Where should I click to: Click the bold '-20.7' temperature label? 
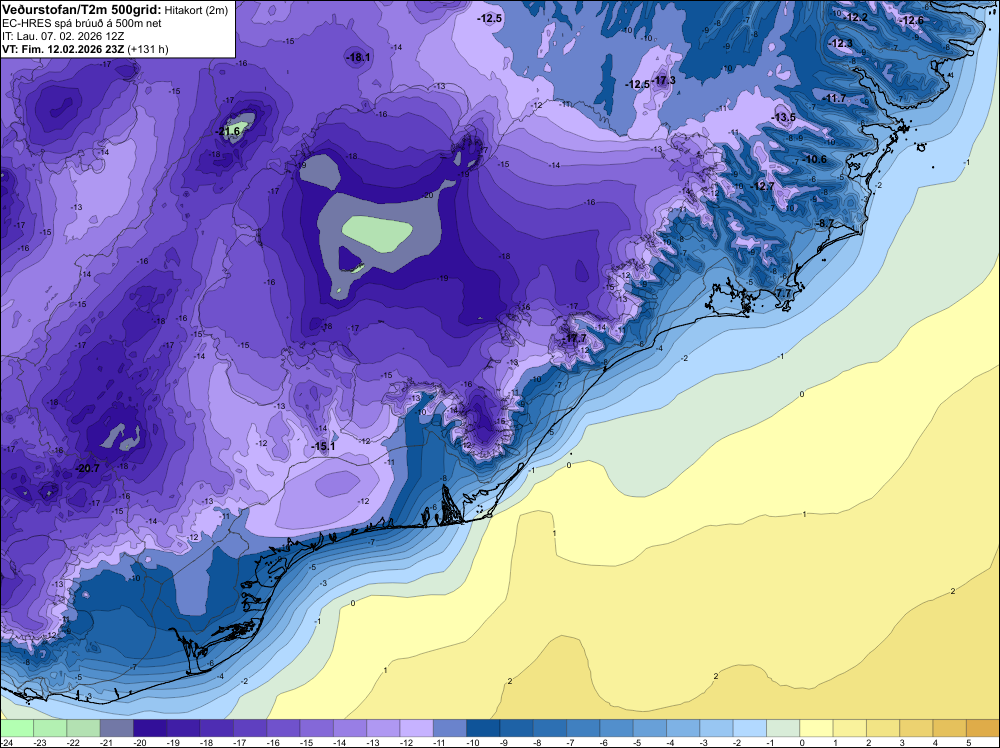tap(87, 468)
